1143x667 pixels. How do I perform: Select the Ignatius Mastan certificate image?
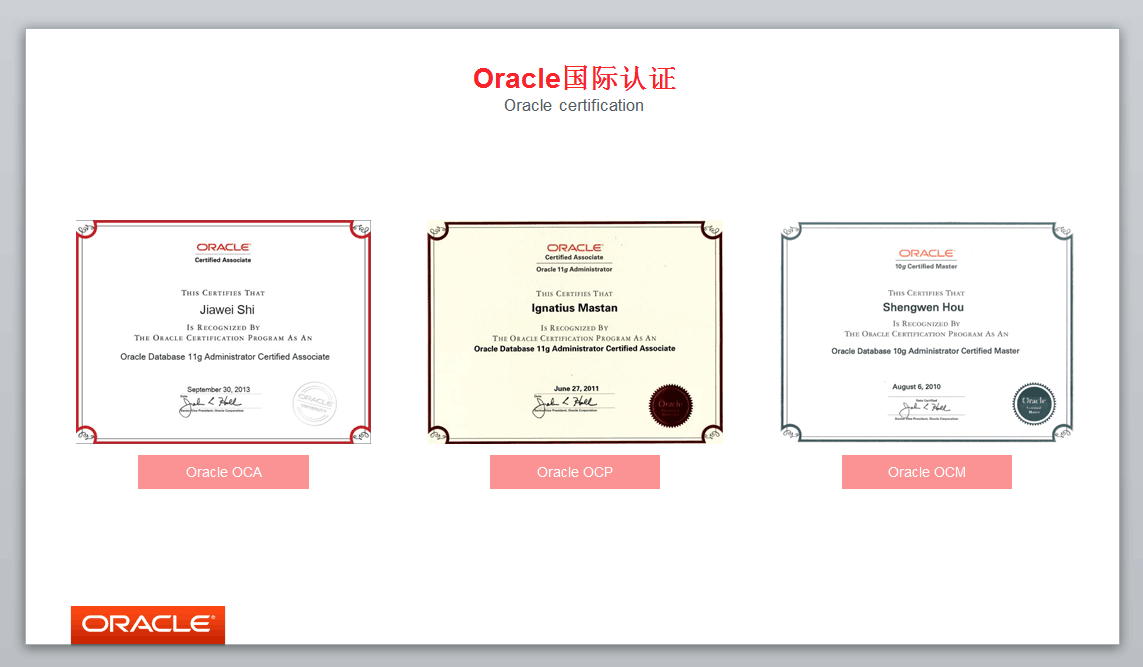574,332
